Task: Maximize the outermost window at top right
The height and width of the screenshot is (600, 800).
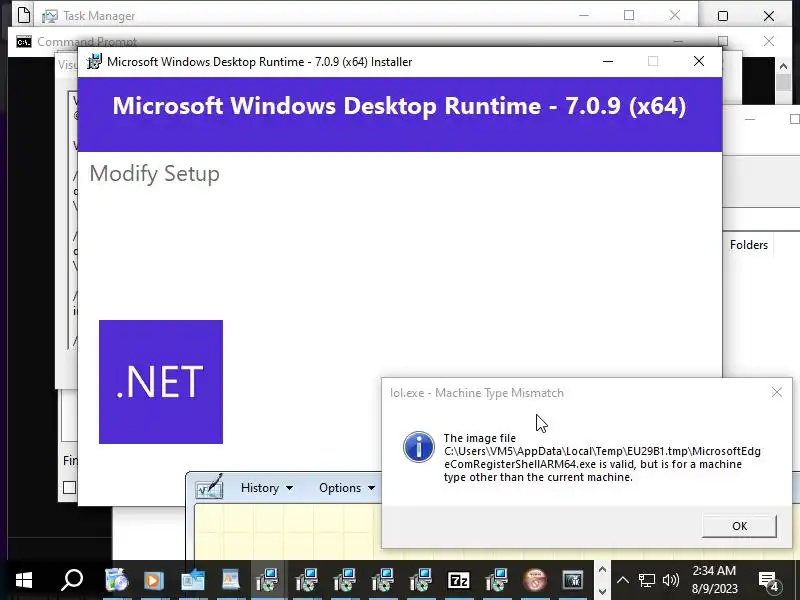Action: 722,16
